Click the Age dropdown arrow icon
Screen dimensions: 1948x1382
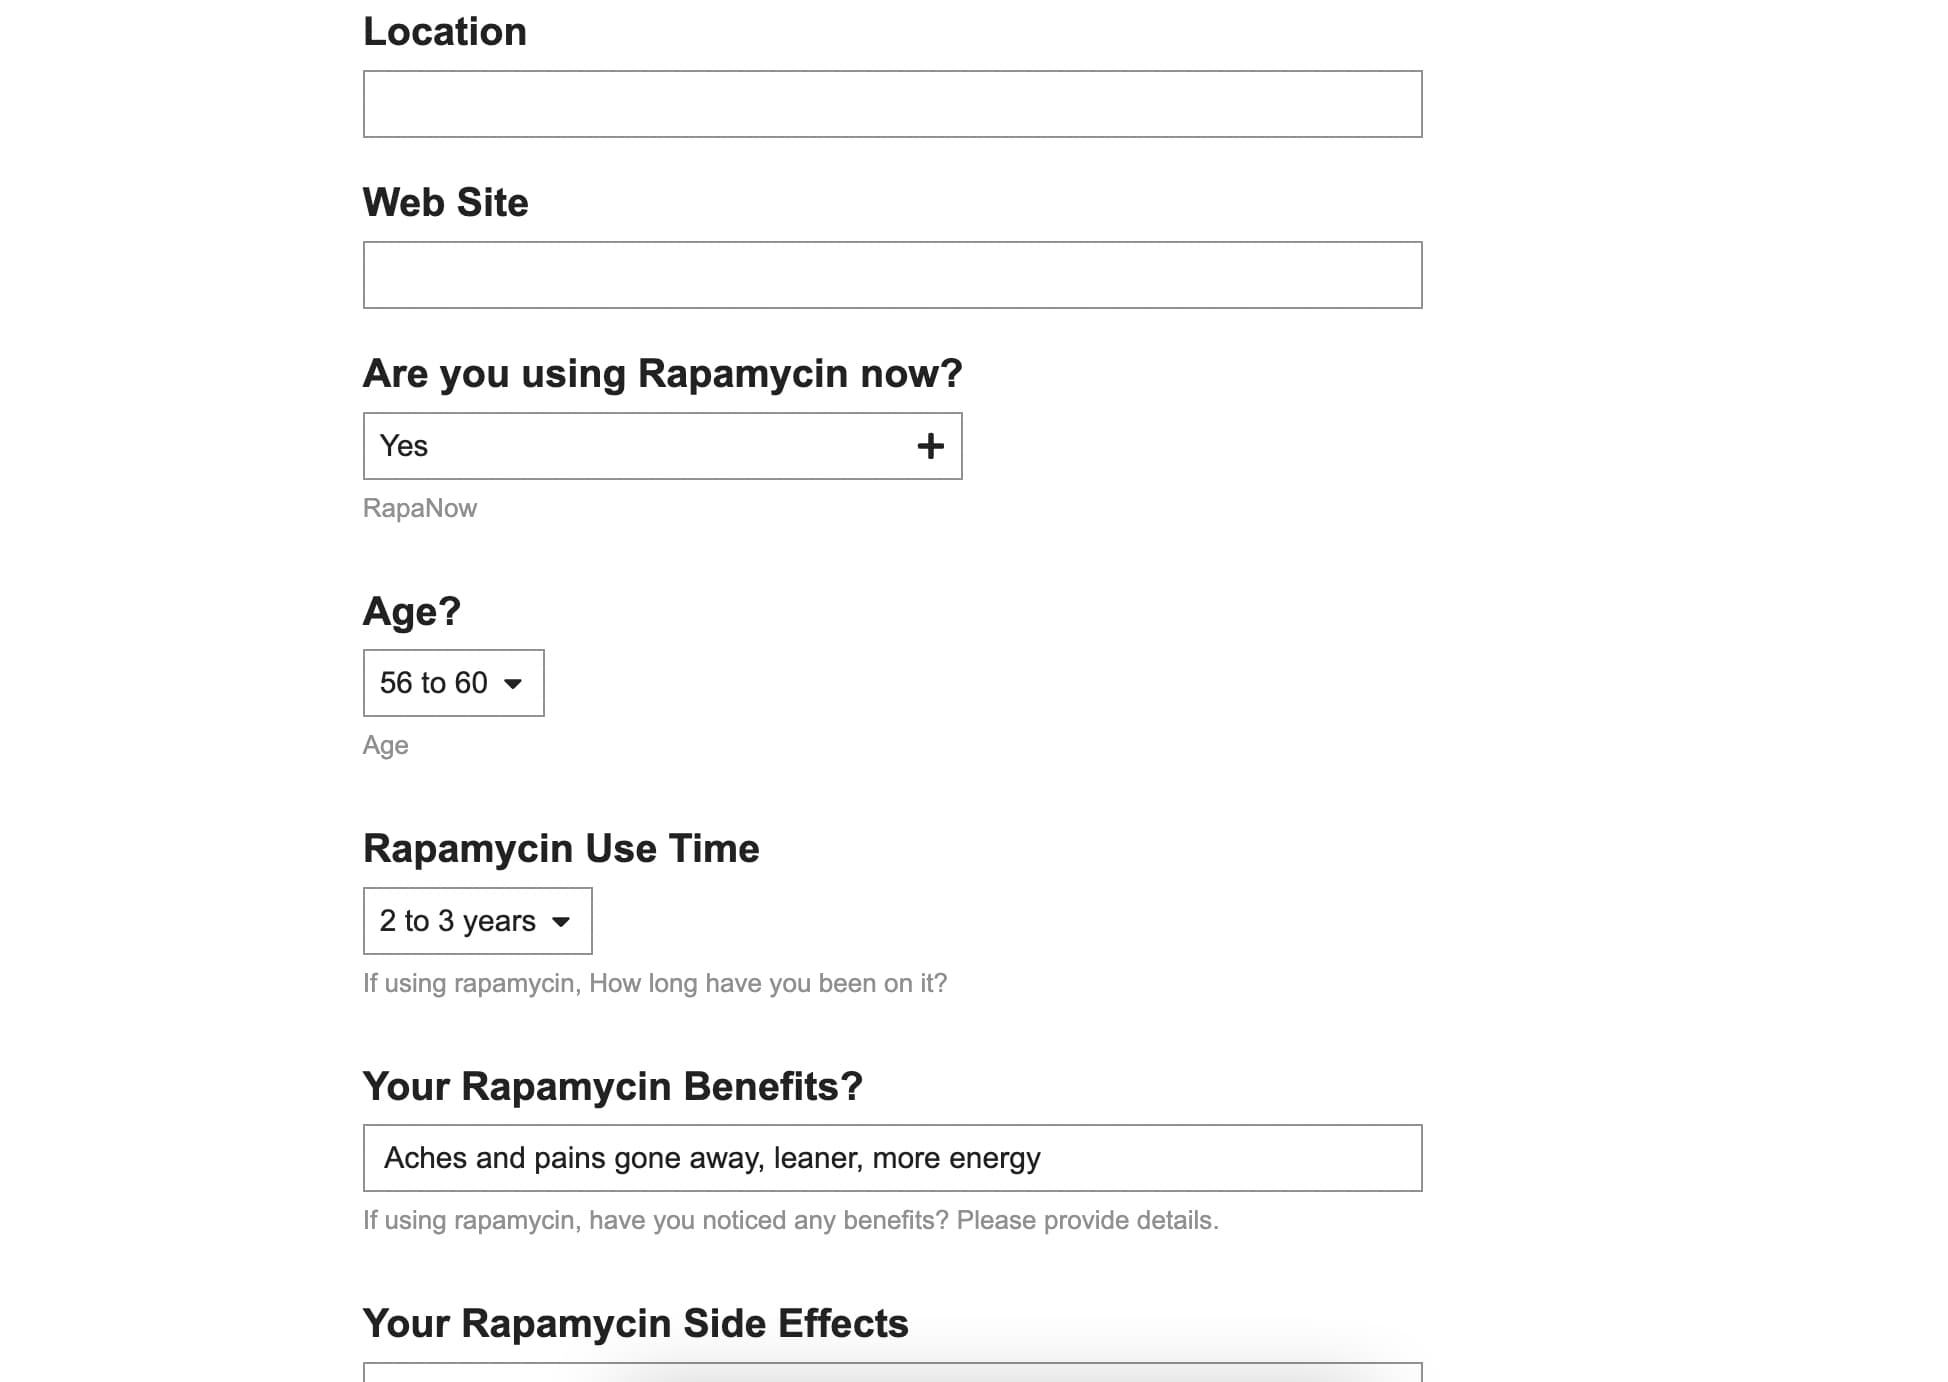click(x=513, y=684)
